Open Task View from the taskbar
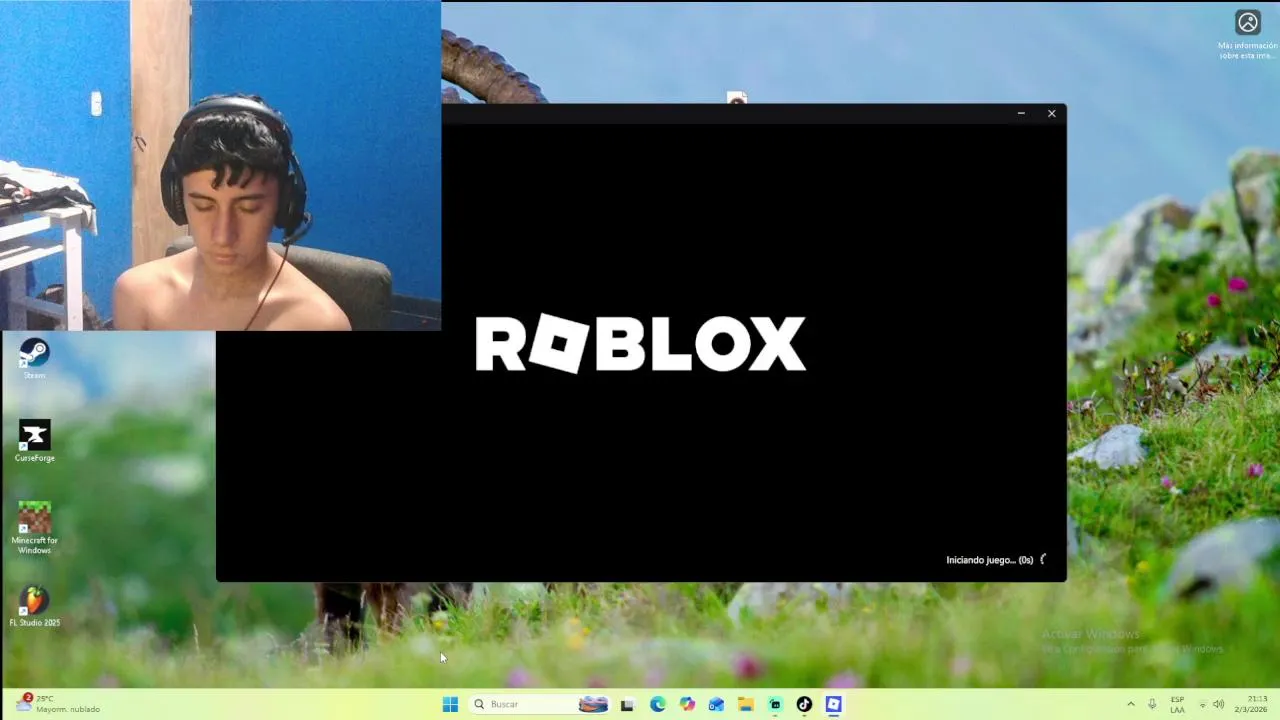Viewport: 1280px width, 720px height. [x=627, y=704]
